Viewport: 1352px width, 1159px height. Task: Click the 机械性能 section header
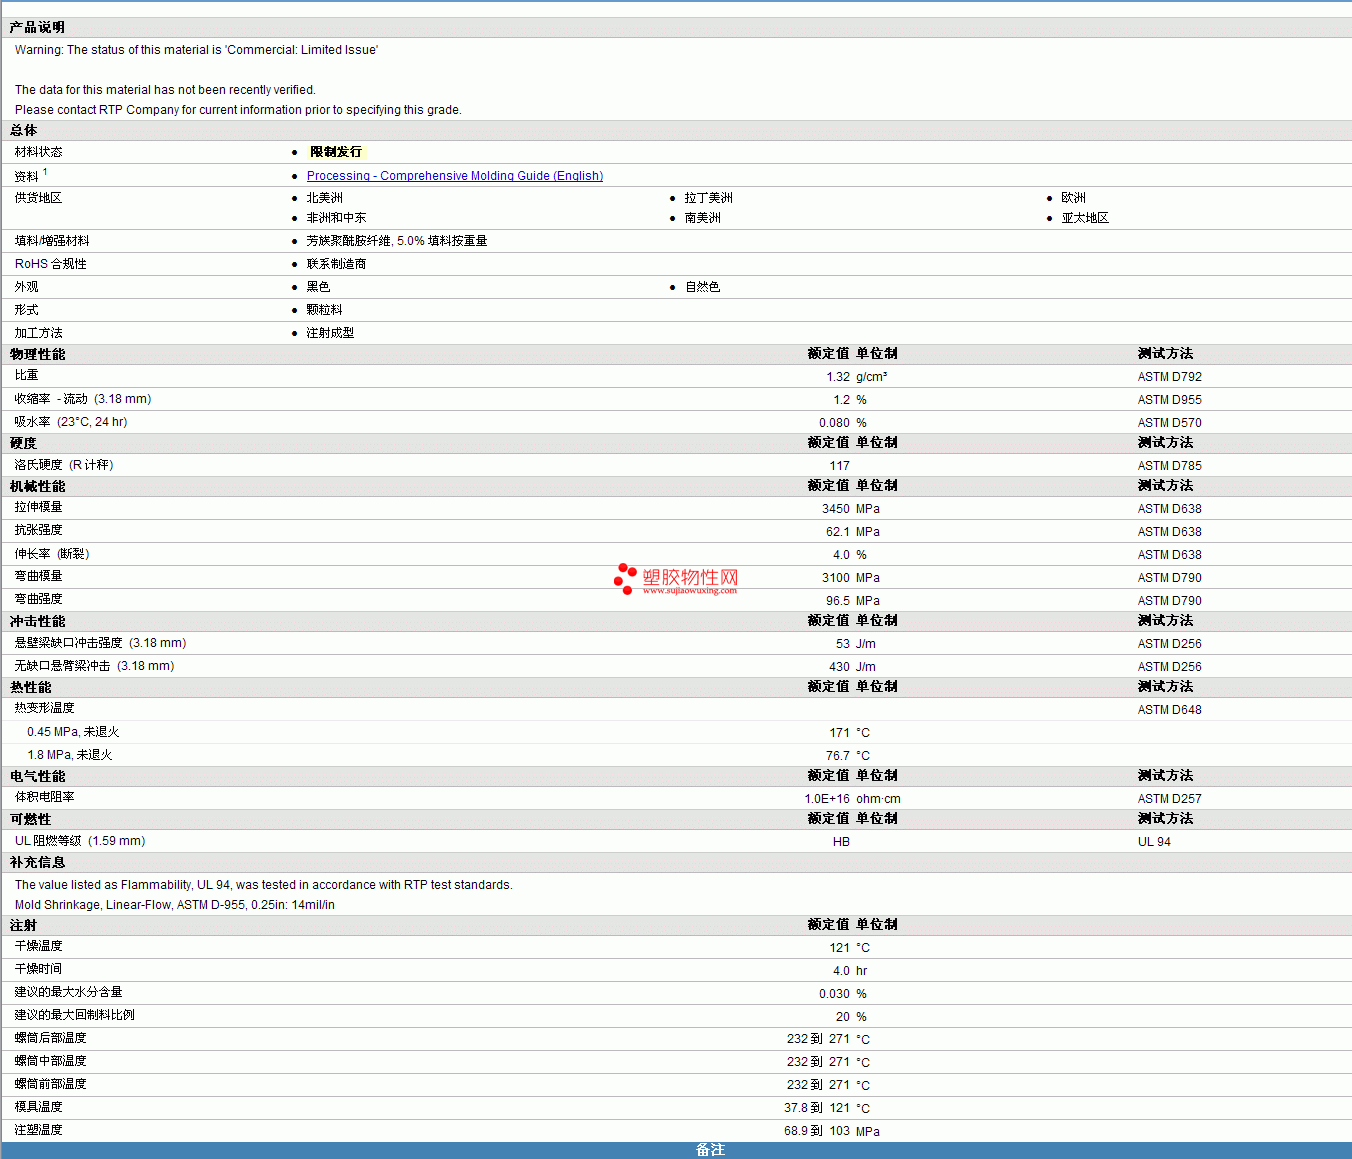click(x=38, y=487)
